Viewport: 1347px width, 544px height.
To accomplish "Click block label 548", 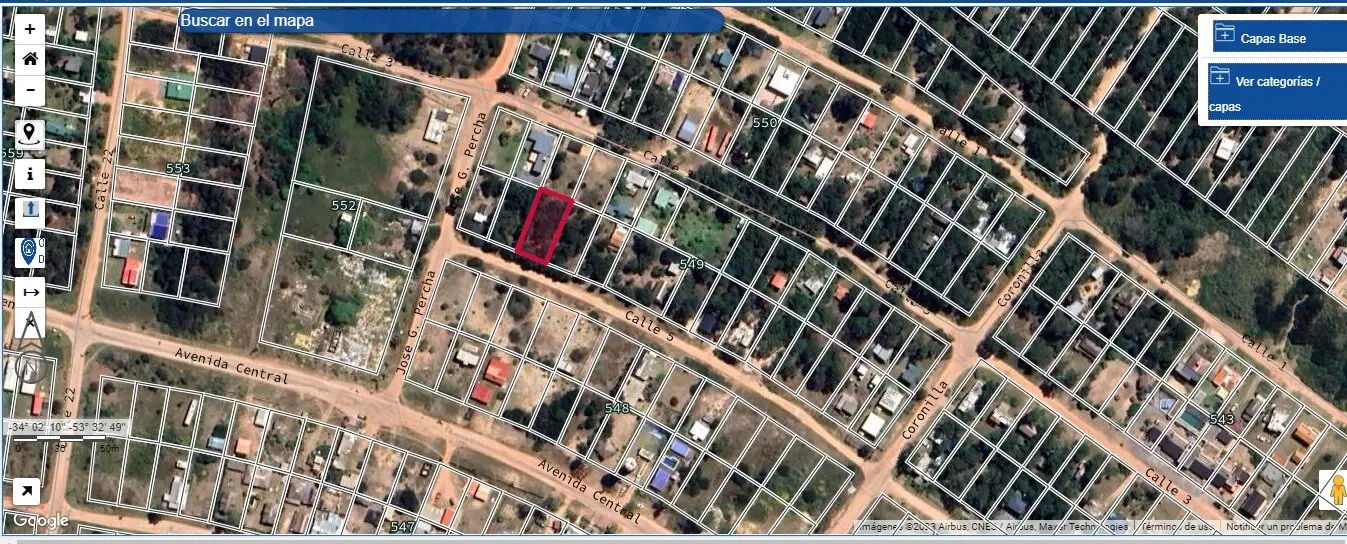I will coord(617,408).
